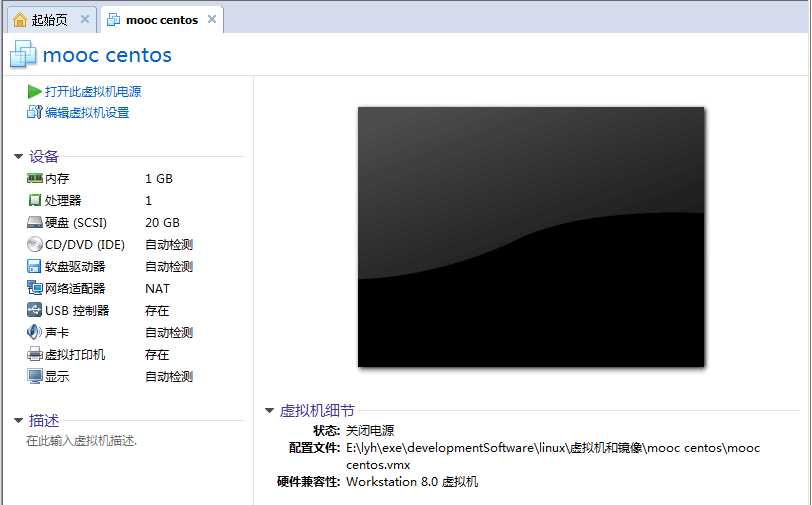Viewport: 812px width, 505px height.
Task: Open 编辑虚拟机设置 link
Action: (x=87, y=112)
